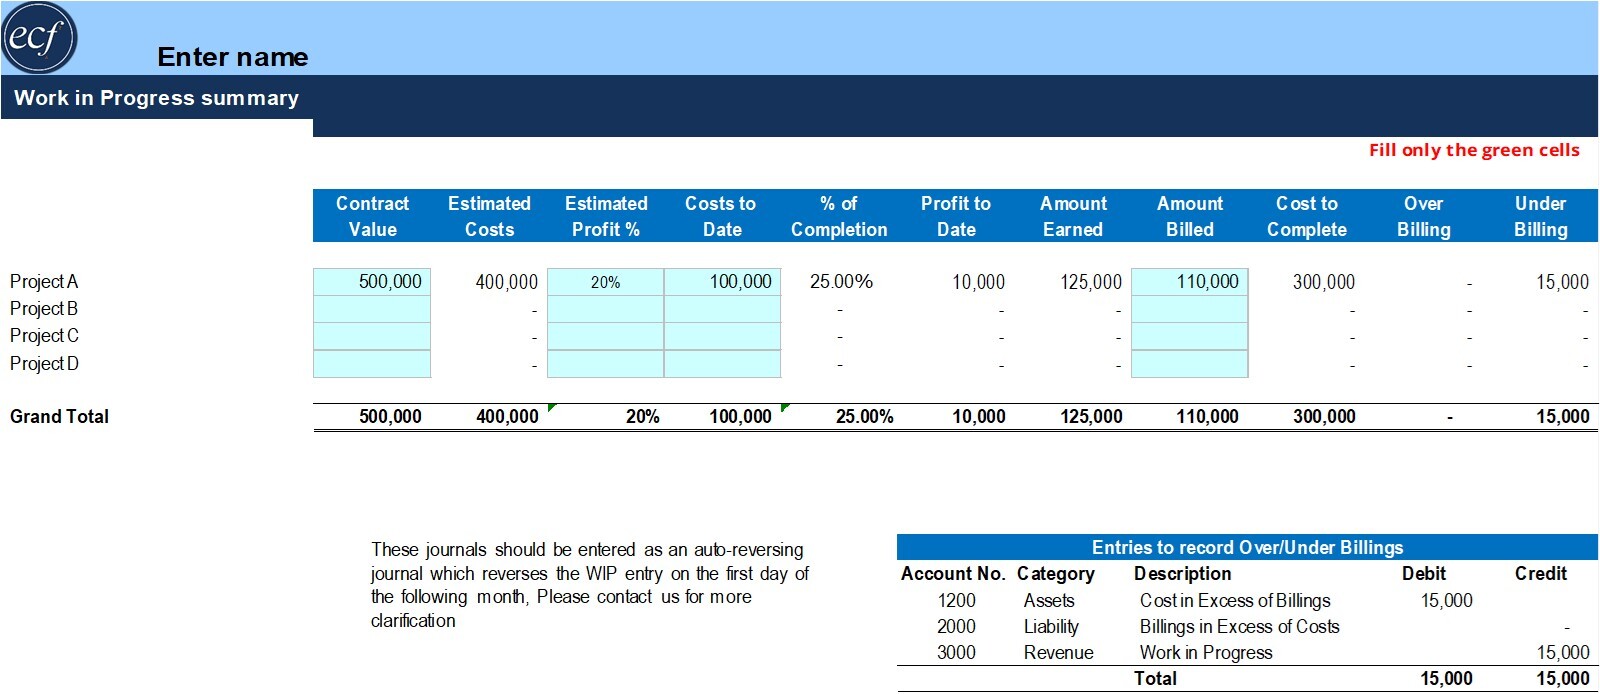Click the auto-reversing journal instructions text

coord(589,585)
